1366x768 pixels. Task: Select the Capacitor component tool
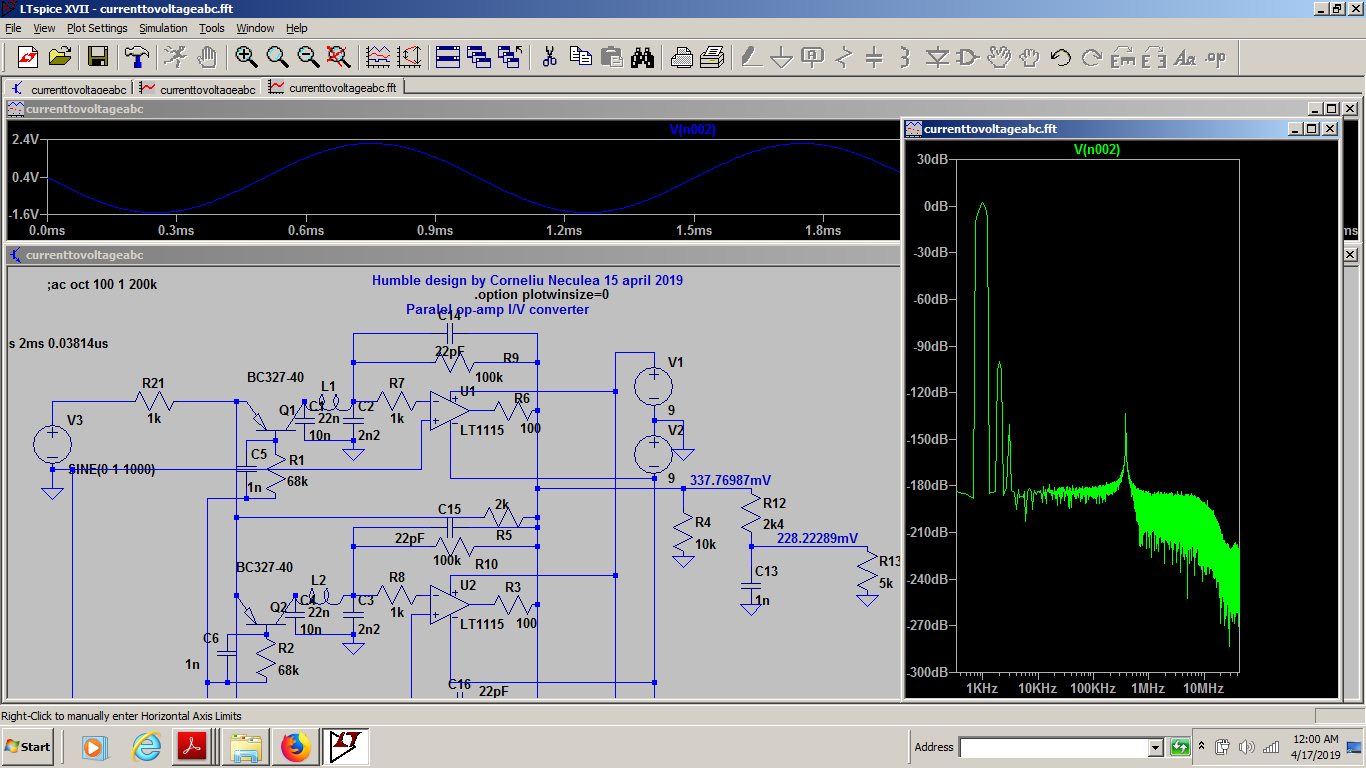click(x=874, y=57)
